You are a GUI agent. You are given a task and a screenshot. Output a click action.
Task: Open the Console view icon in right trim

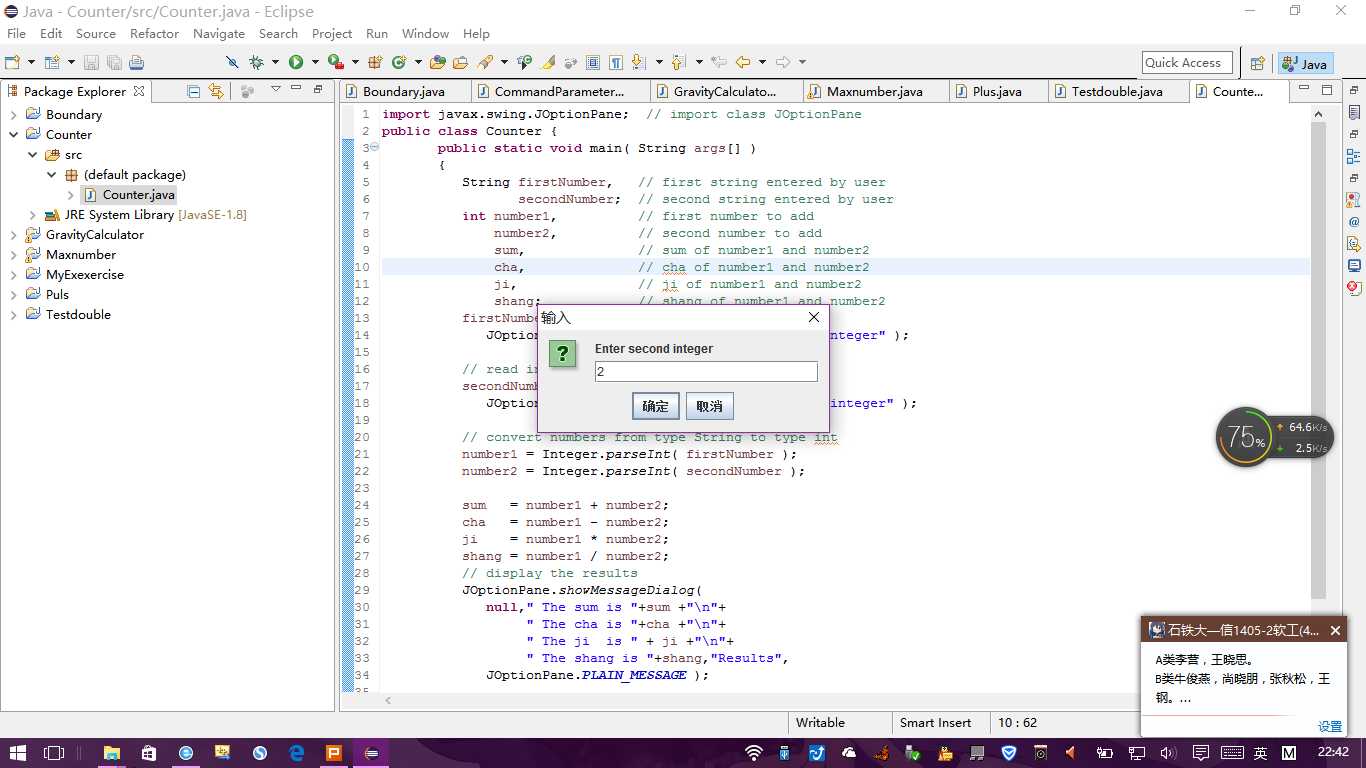tap(1354, 266)
